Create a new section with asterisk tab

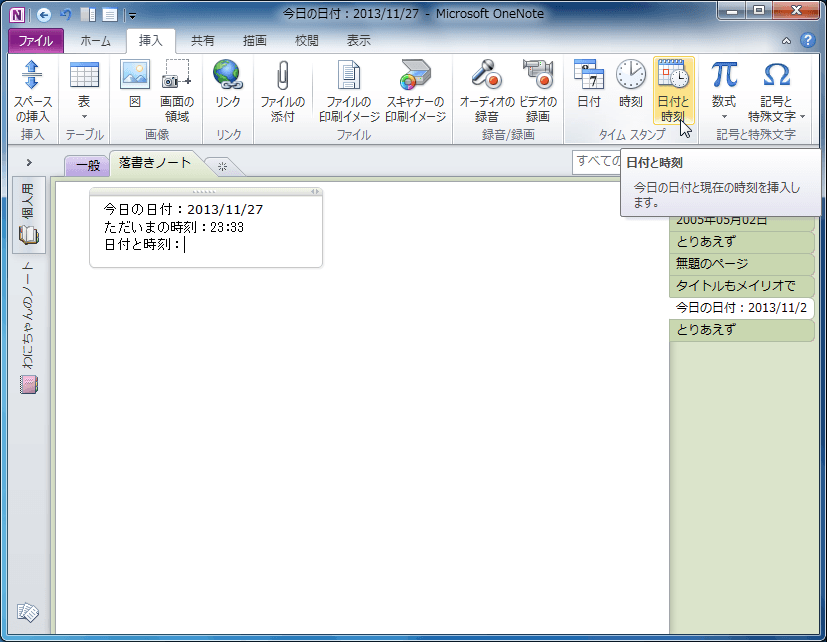[x=223, y=167]
